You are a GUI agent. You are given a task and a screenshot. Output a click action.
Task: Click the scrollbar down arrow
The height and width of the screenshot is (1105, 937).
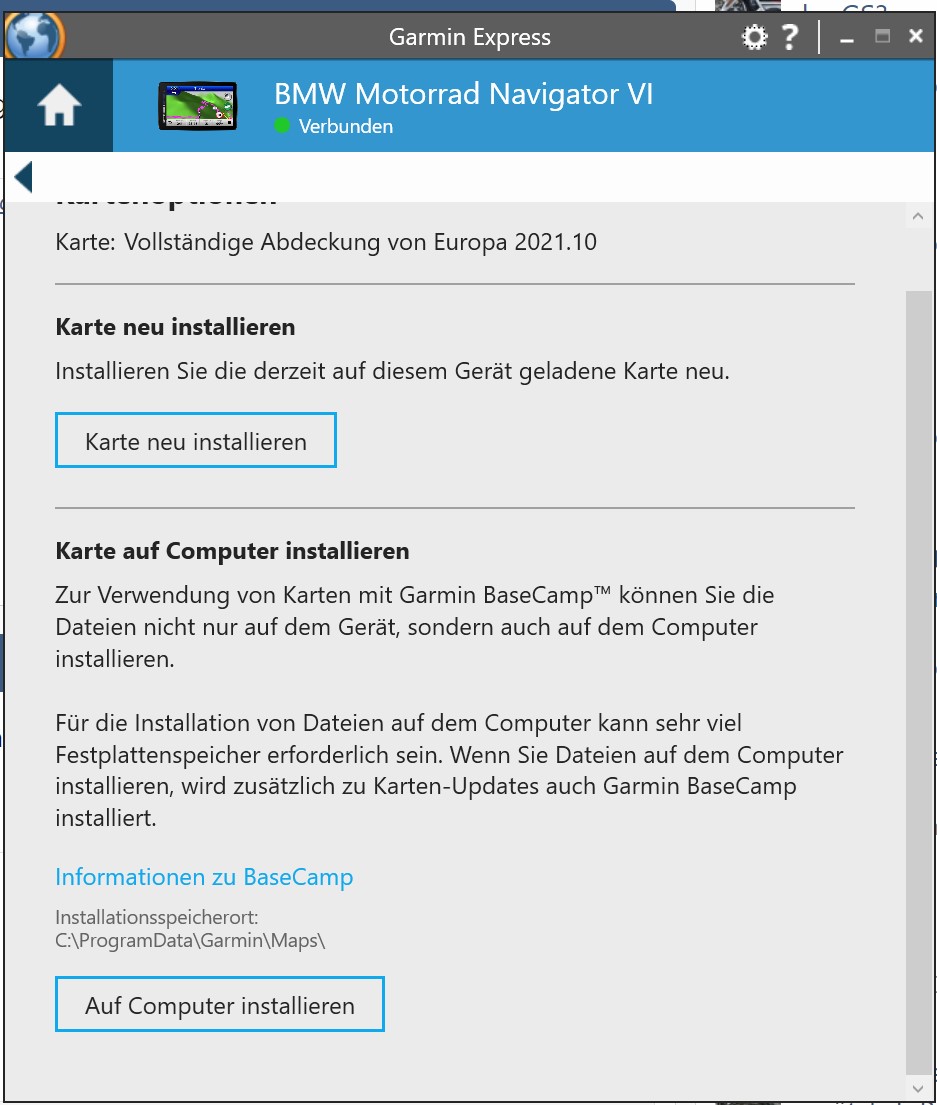click(917, 1086)
